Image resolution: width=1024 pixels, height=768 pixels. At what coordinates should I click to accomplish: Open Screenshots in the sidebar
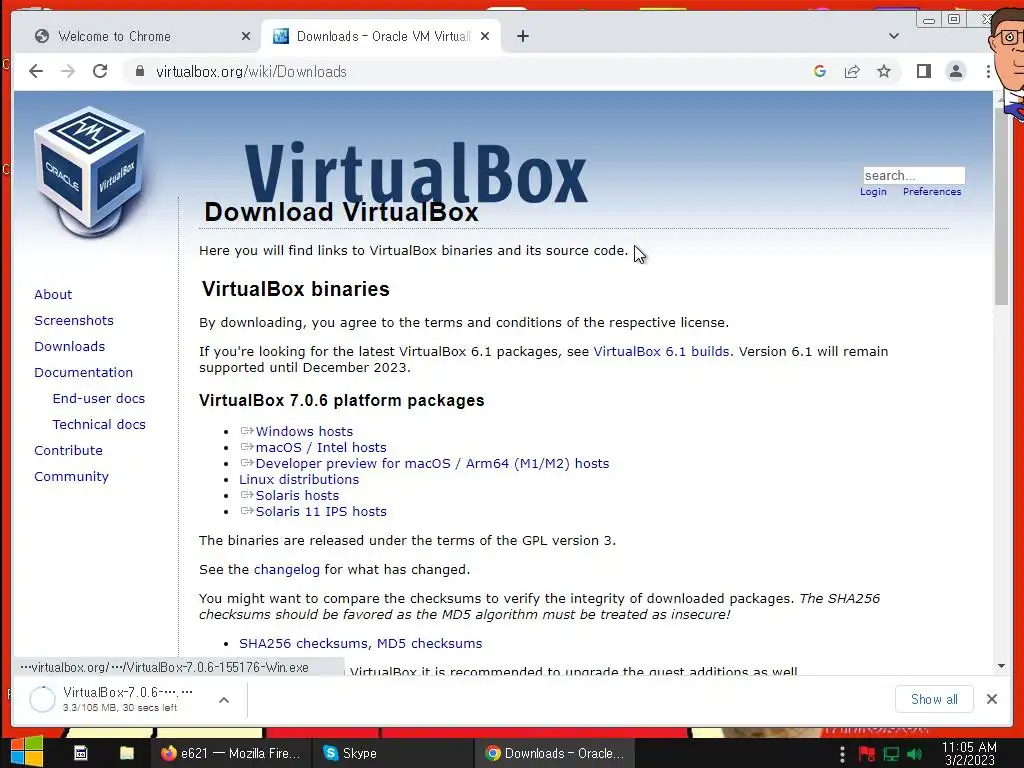coord(74,321)
